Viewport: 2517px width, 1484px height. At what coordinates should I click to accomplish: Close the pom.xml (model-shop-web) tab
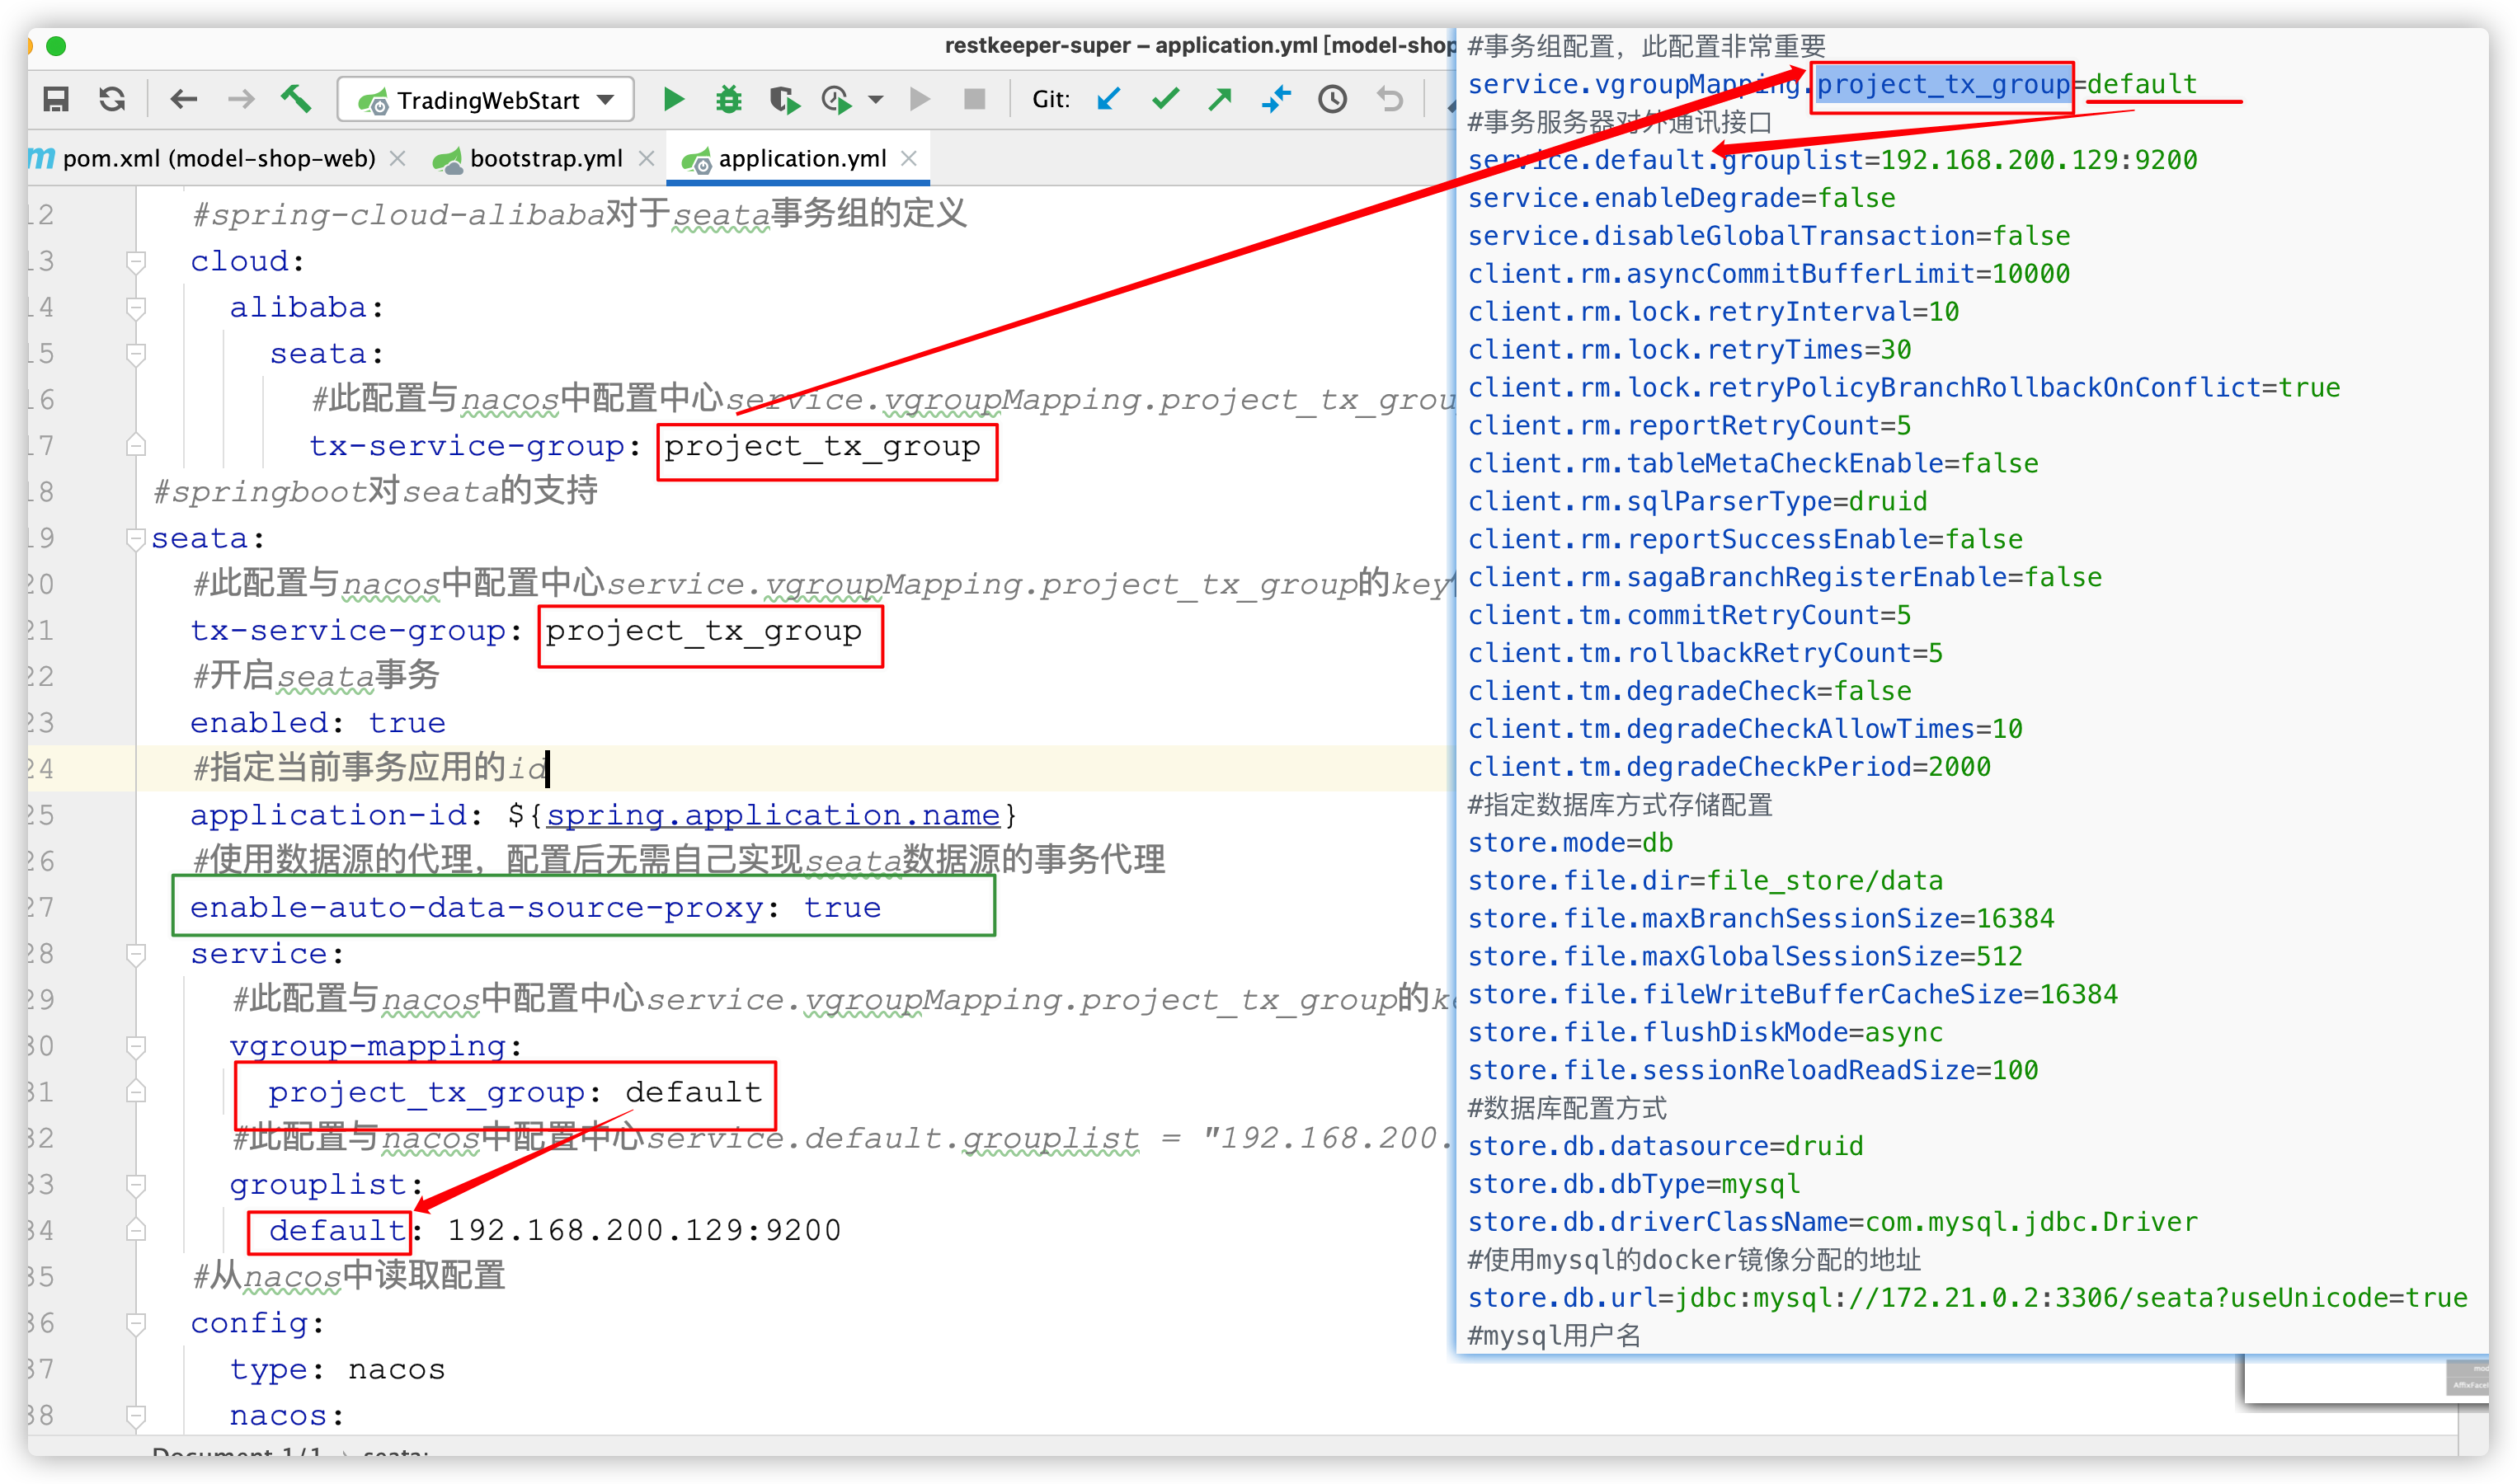coord(397,158)
